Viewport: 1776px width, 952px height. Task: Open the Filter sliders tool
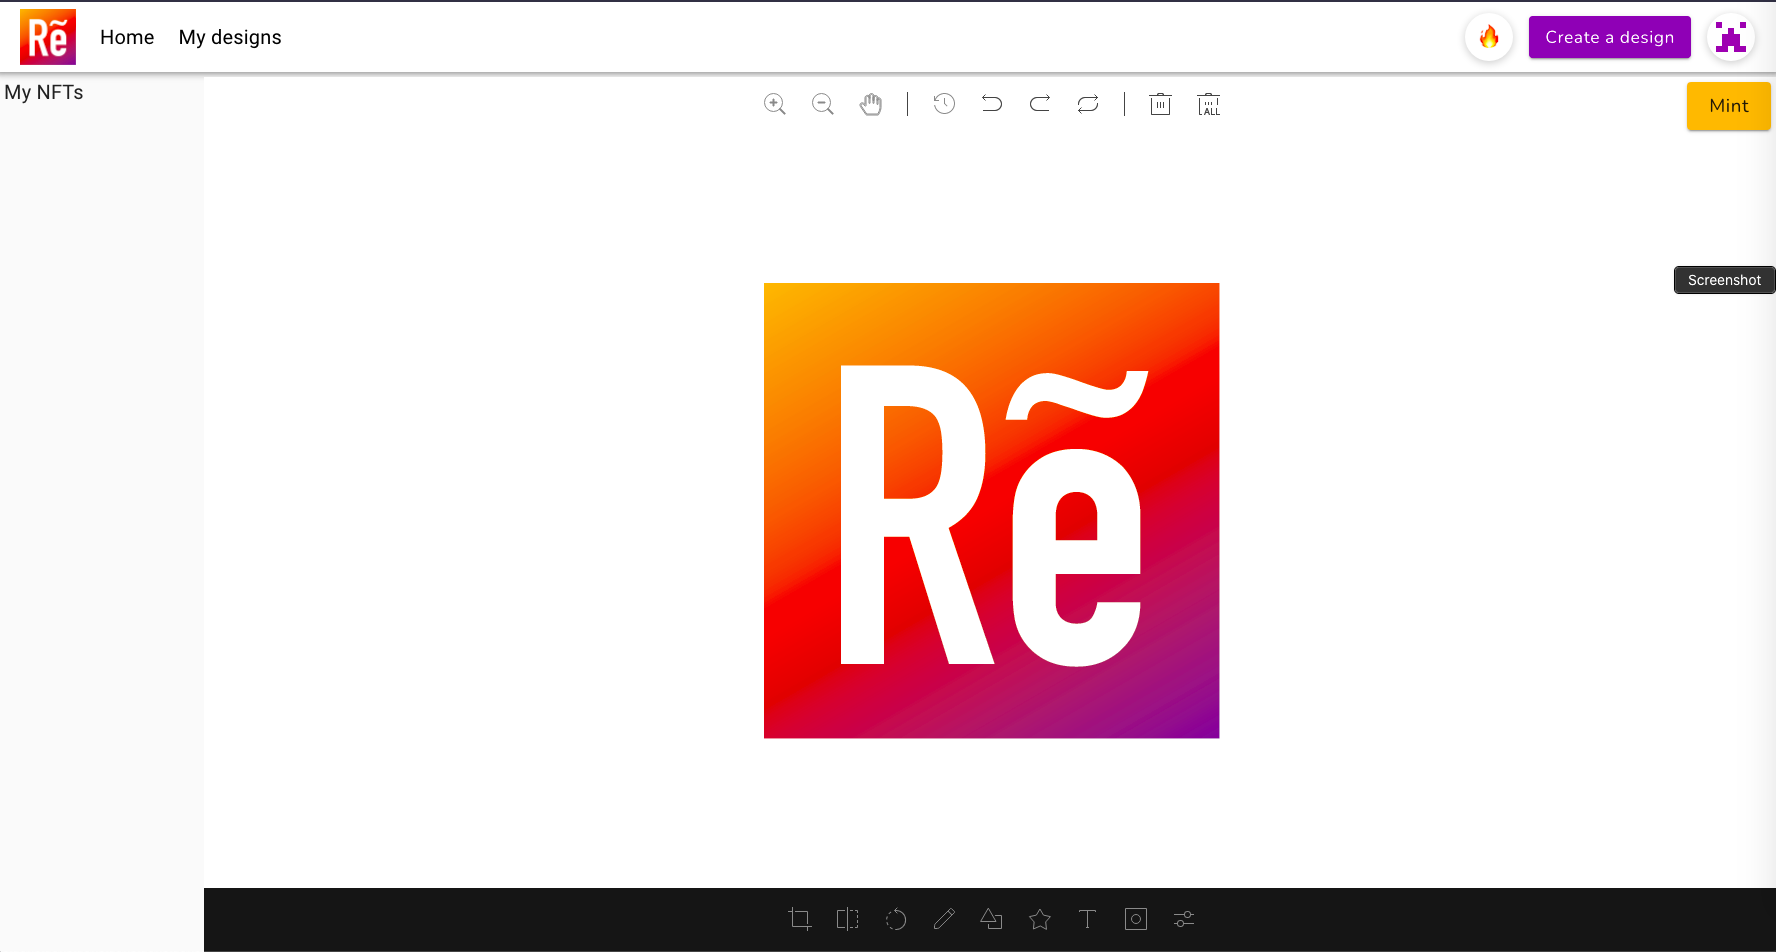point(1184,919)
